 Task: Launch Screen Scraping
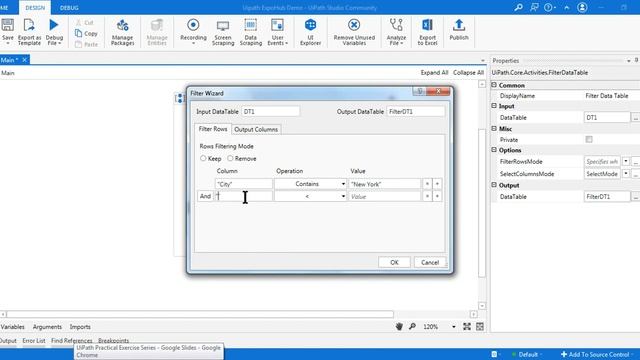223,32
